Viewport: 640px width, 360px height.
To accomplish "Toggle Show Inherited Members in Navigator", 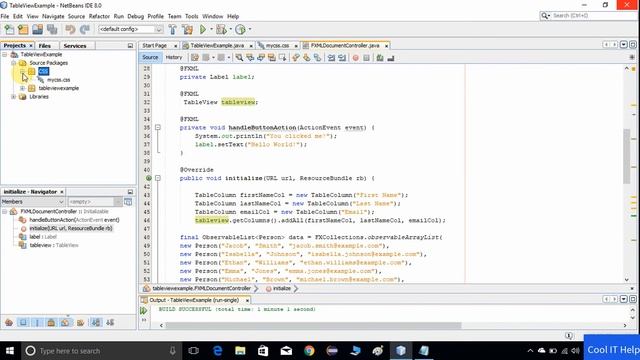I will (9, 322).
